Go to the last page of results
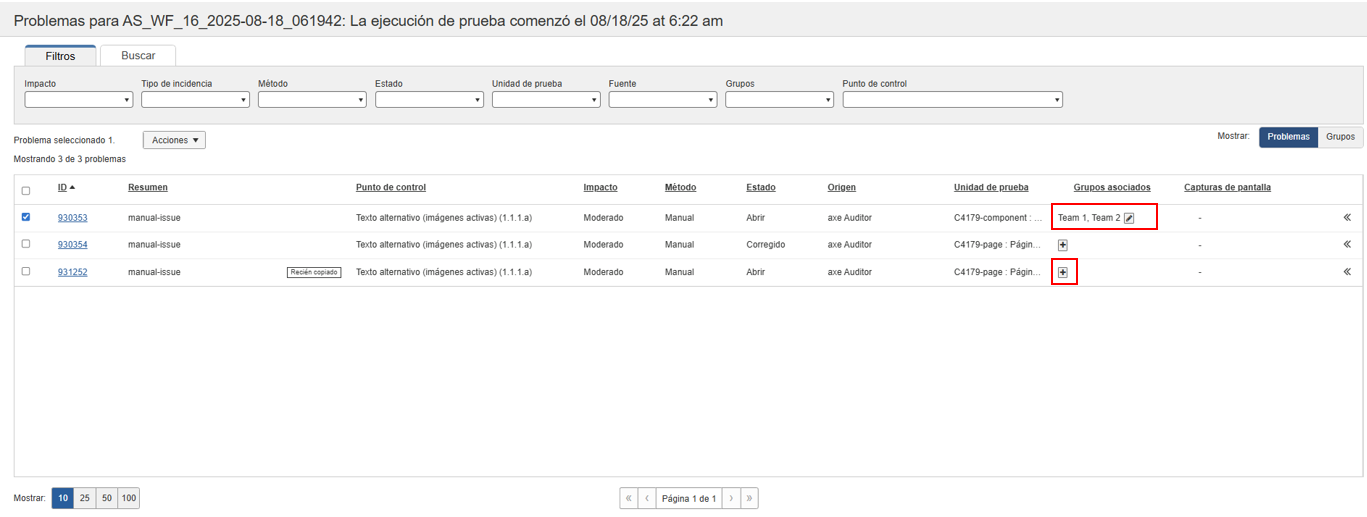 [x=749, y=498]
